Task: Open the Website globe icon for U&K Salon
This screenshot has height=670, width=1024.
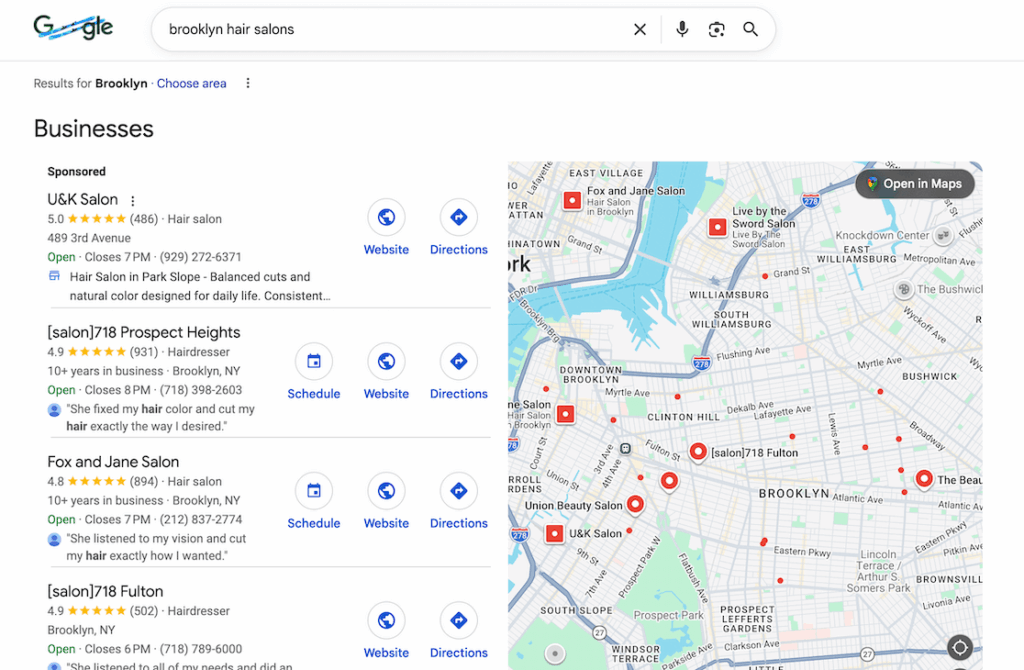Action: (386, 217)
